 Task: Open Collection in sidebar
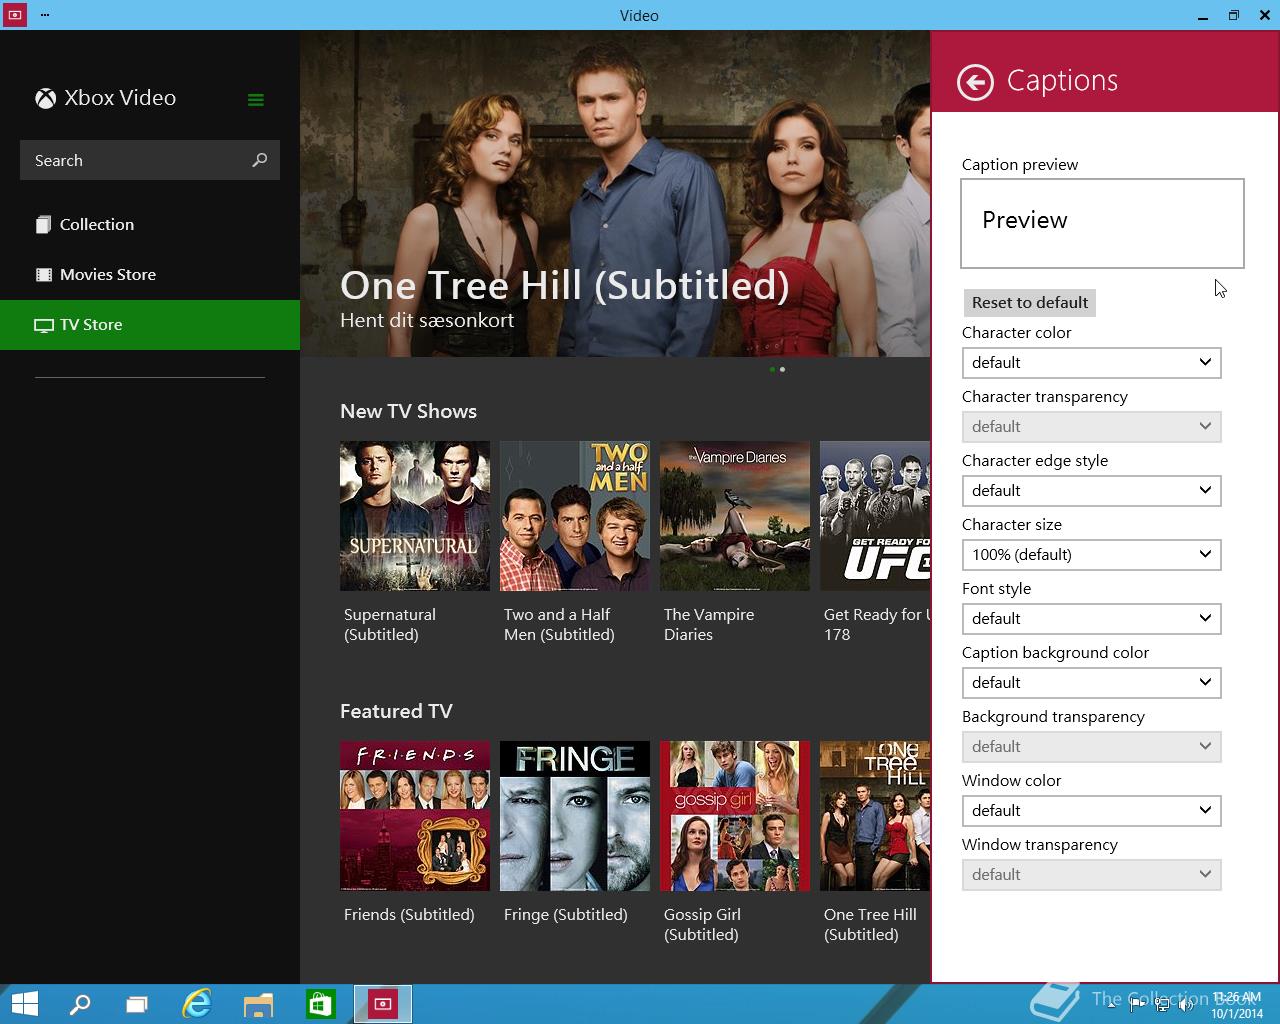pos(150,224)
